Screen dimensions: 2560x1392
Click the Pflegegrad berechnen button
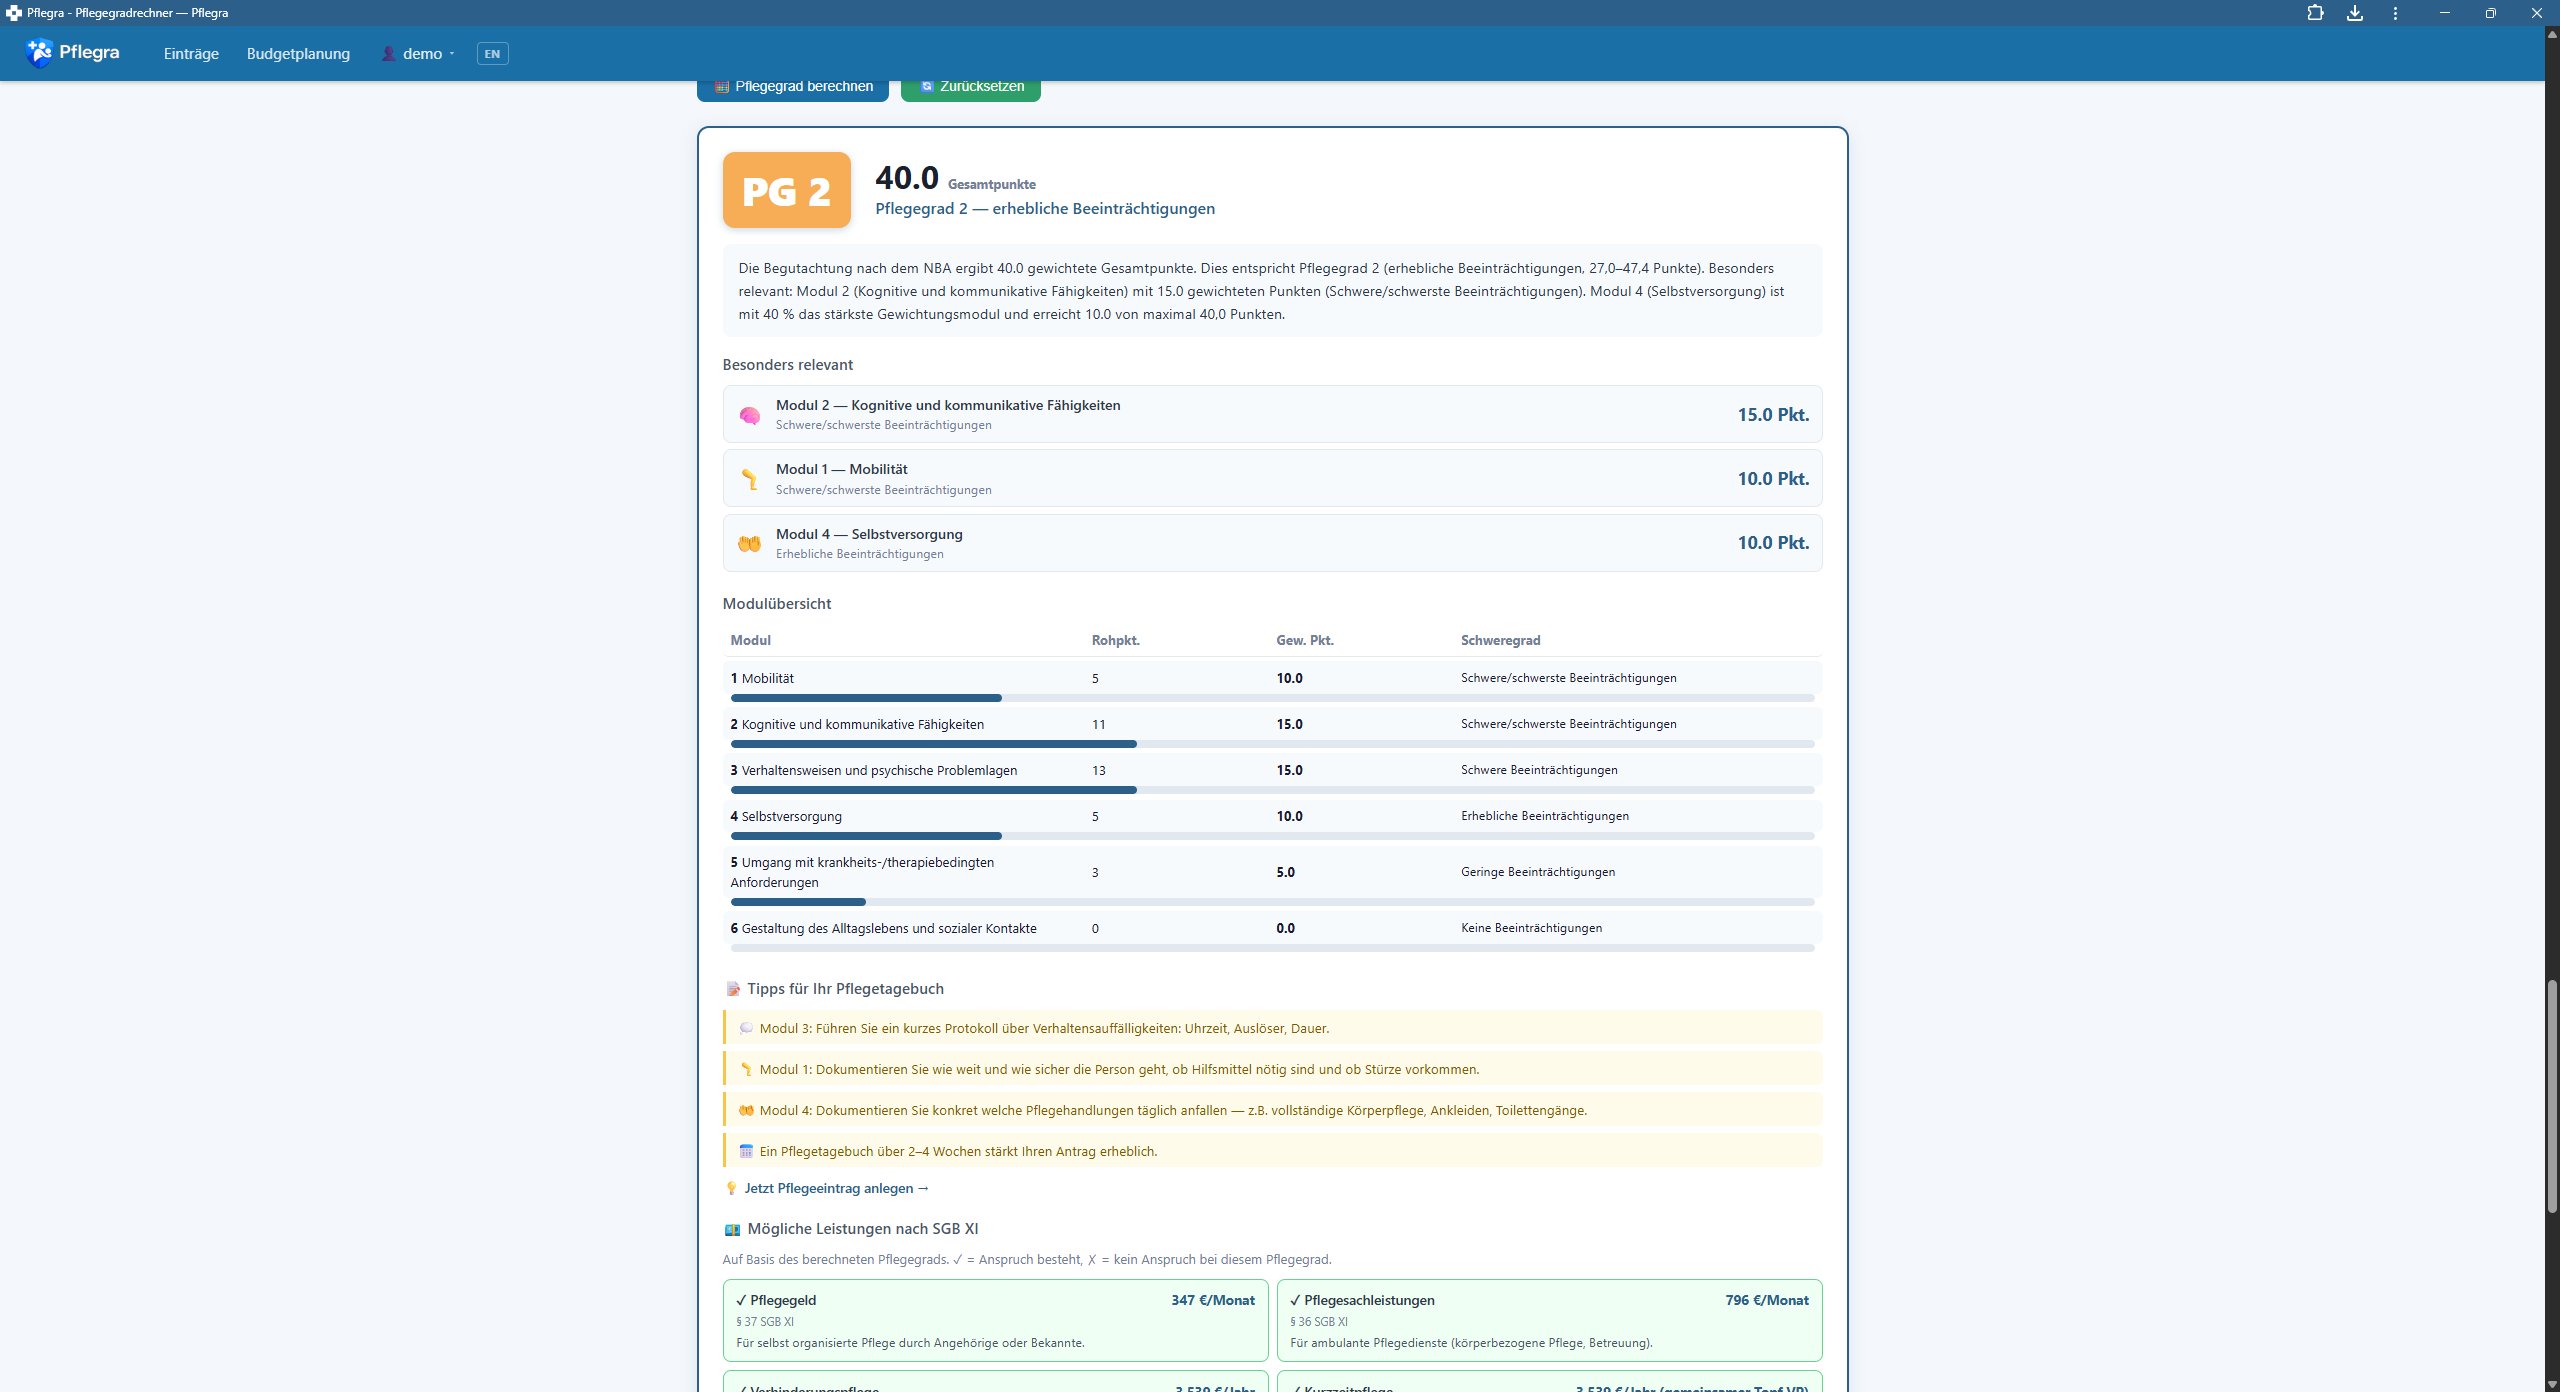793,88
